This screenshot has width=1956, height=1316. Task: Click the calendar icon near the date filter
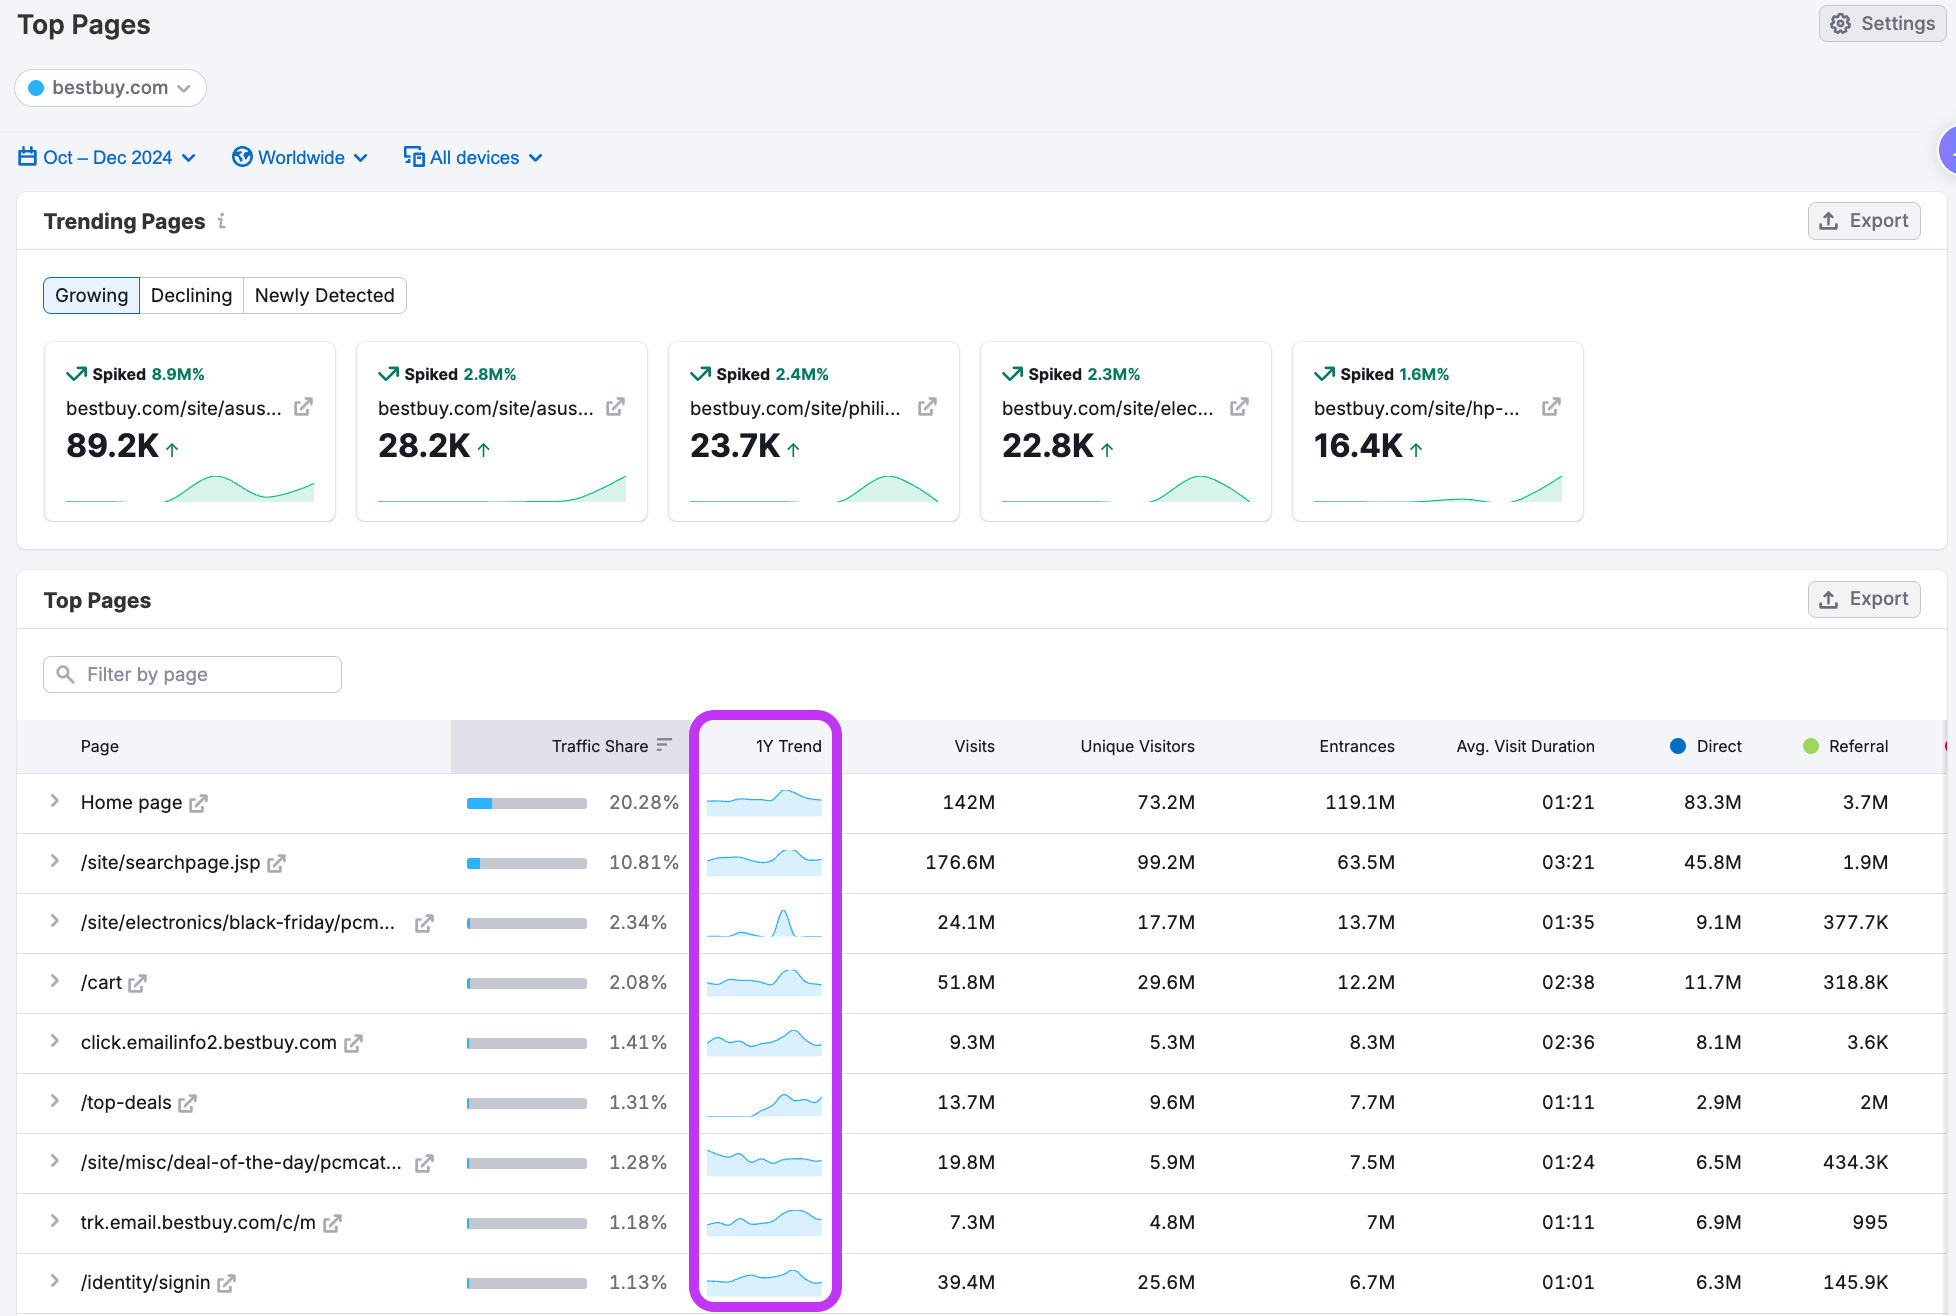[27, 157]
